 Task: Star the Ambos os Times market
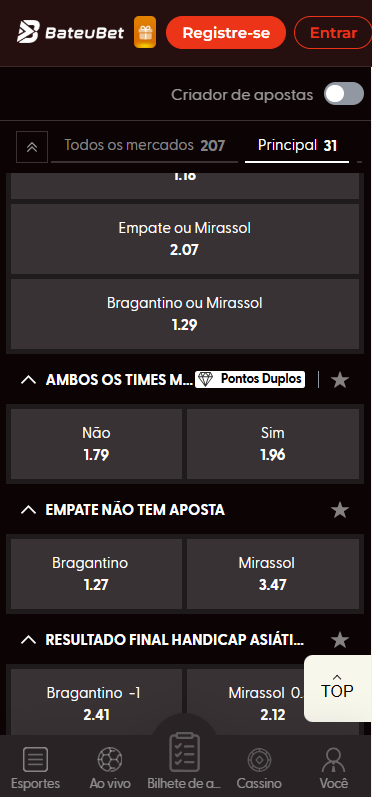pyautogui.click(x=339, y=380)
